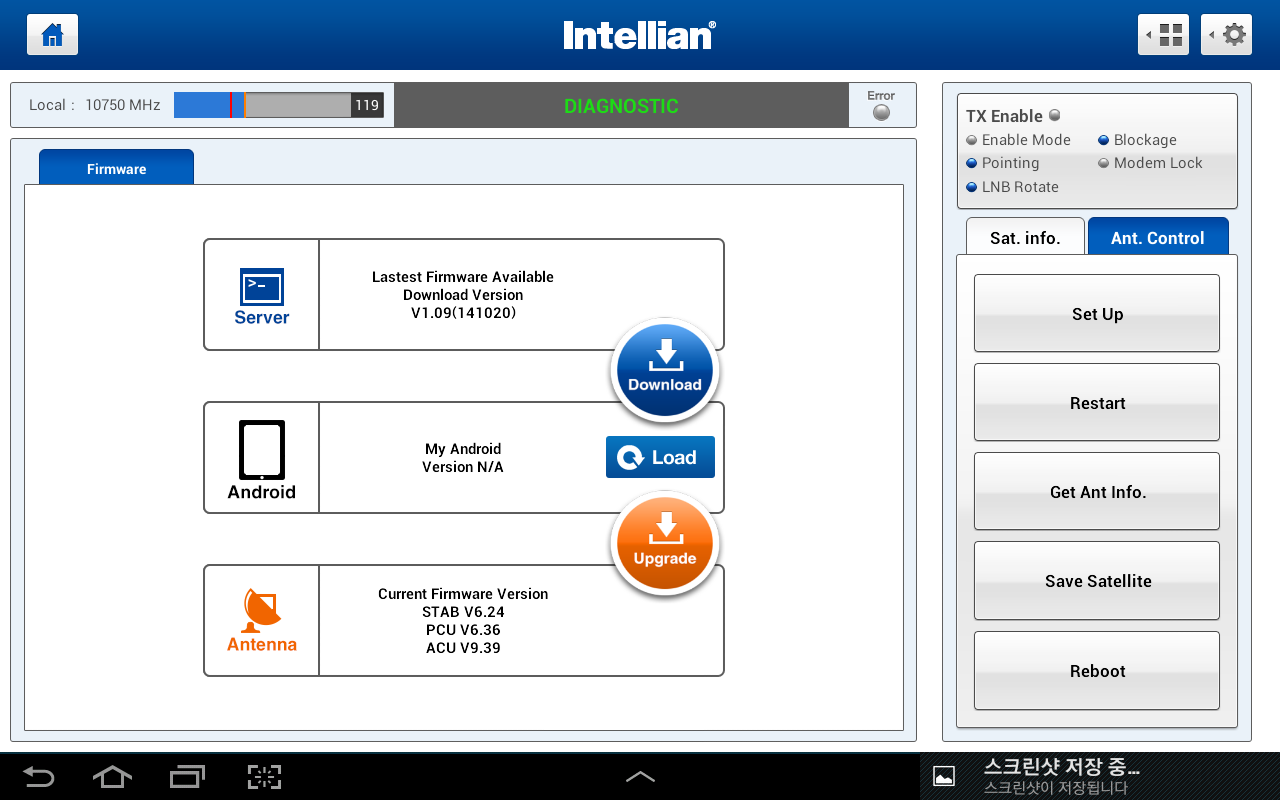Viewport: 1280px width, 800px height.
Task: Tap the screenshot capture icon in navigation bar
Action: [x=264, y=777]
